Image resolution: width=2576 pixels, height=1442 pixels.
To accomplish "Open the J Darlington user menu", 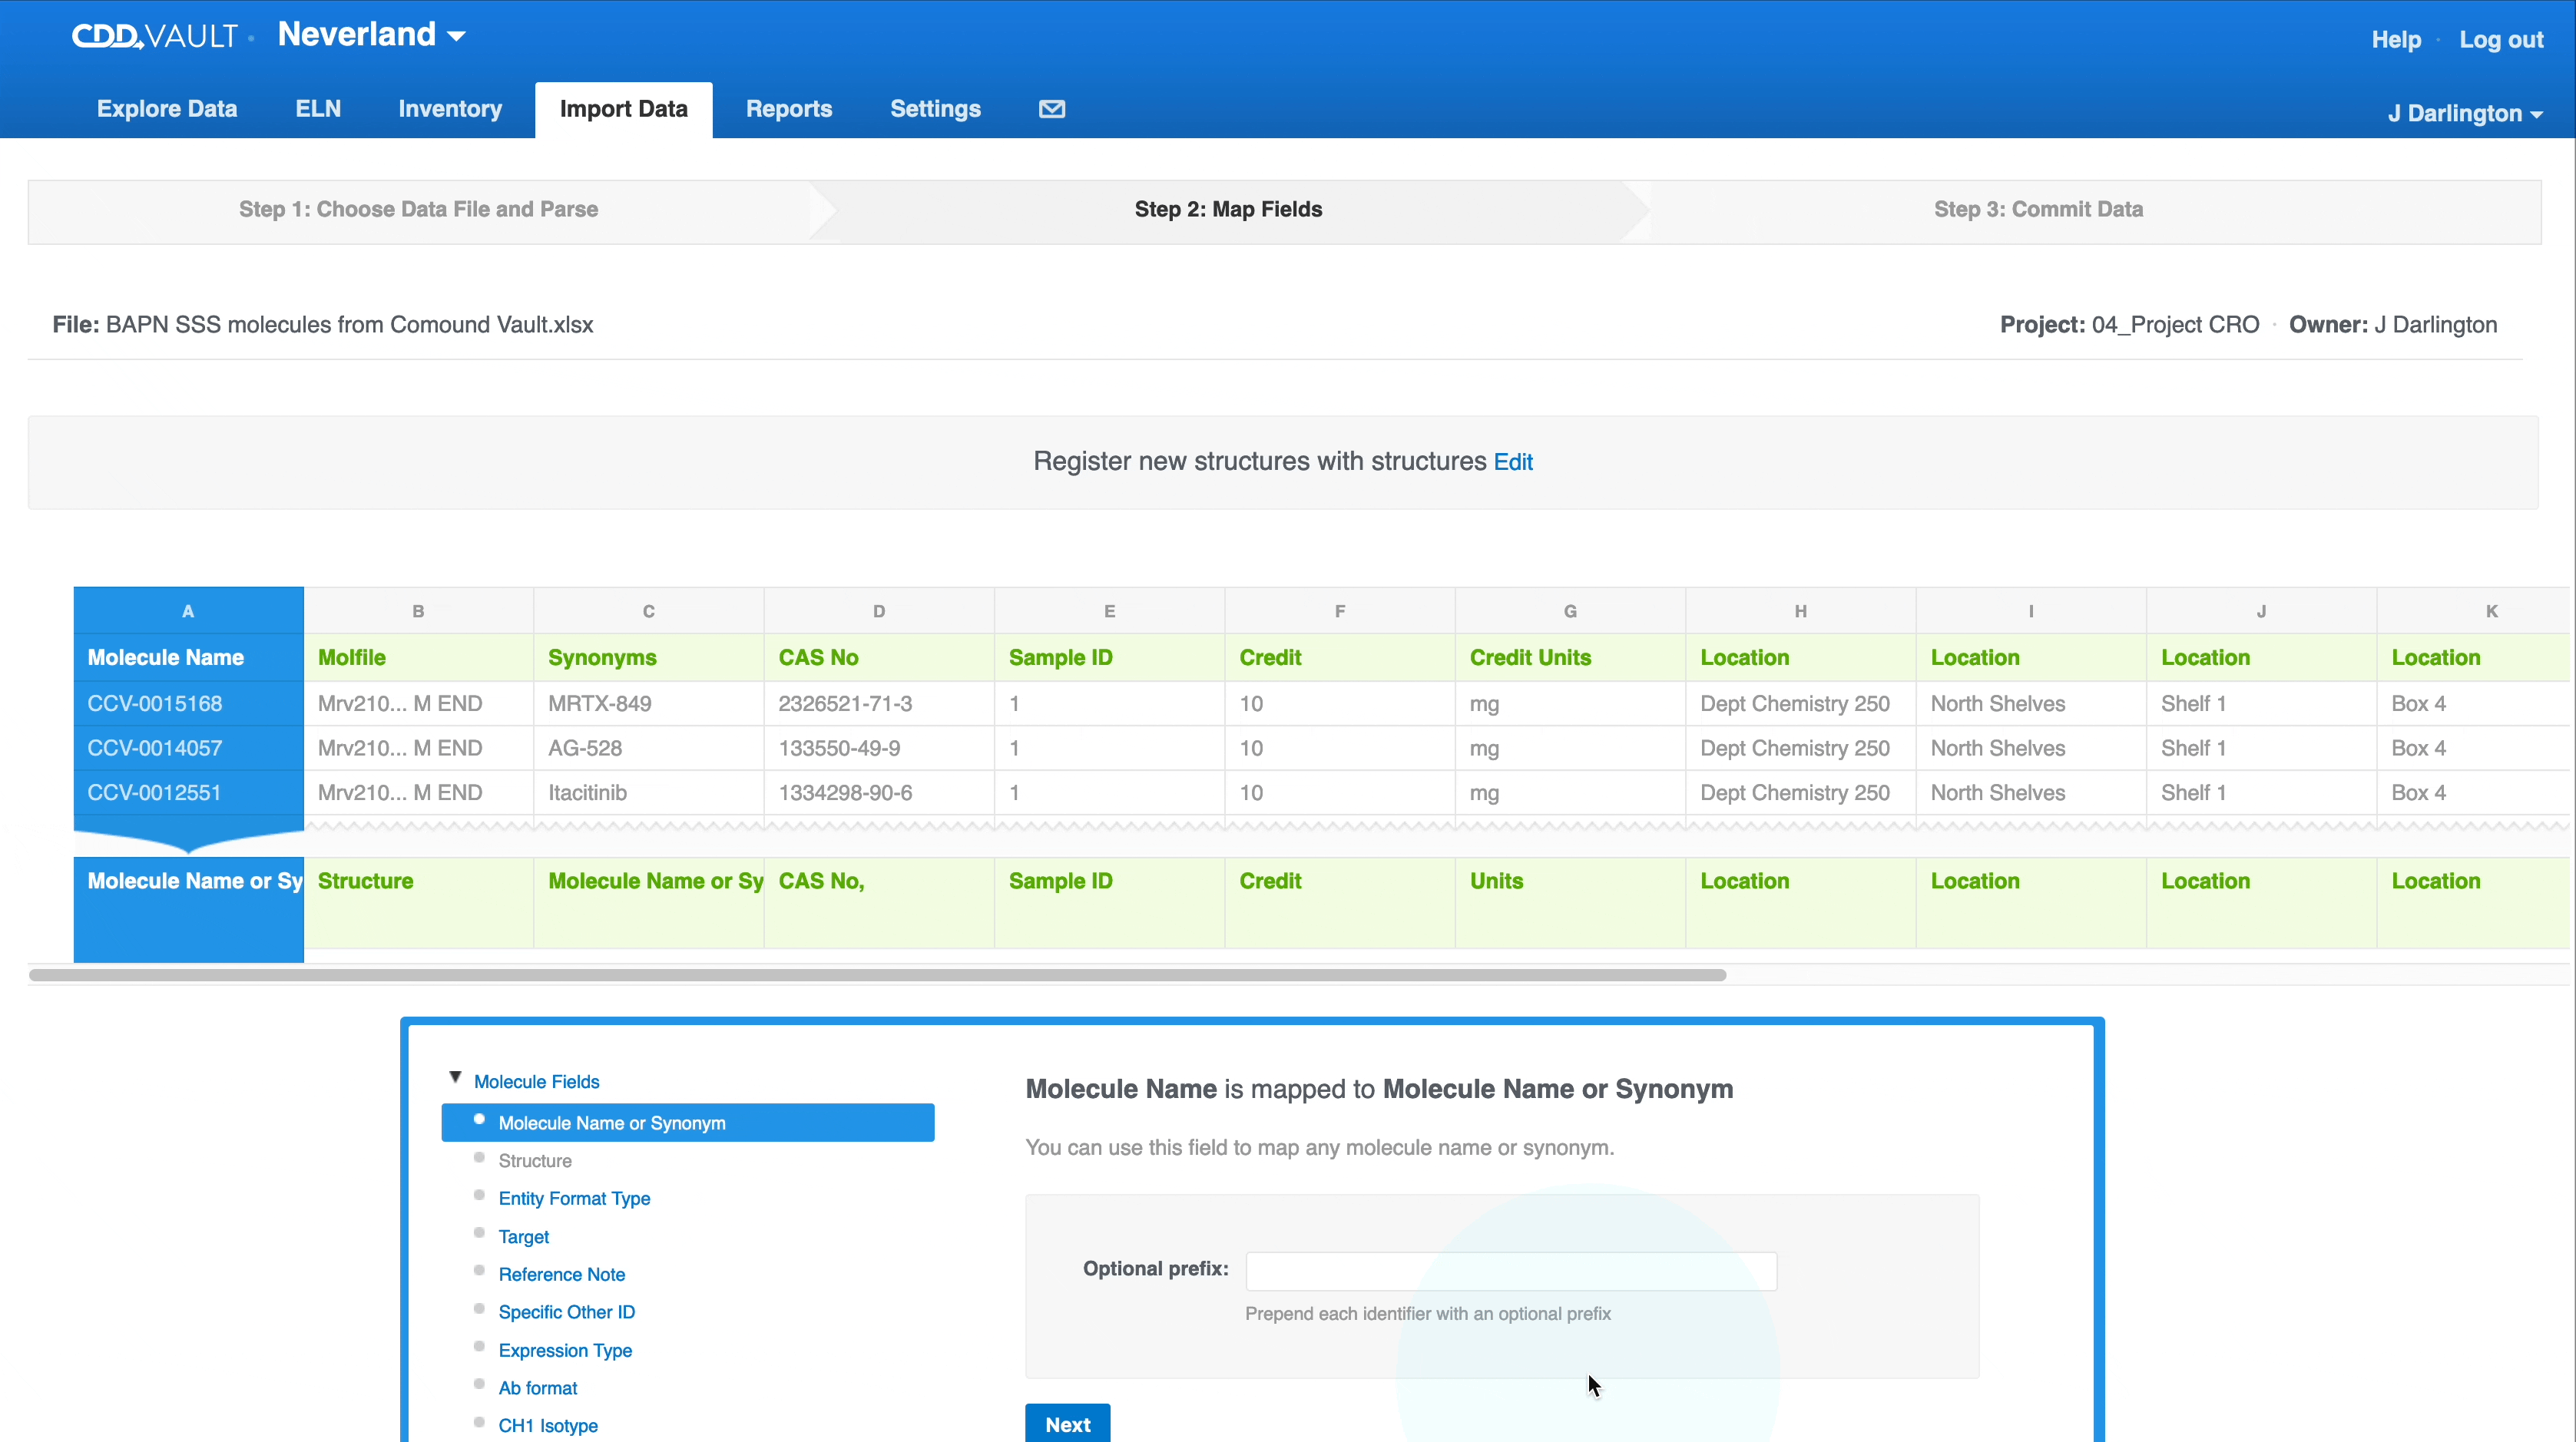I will pyautogui.click(x=2465, y=113).
